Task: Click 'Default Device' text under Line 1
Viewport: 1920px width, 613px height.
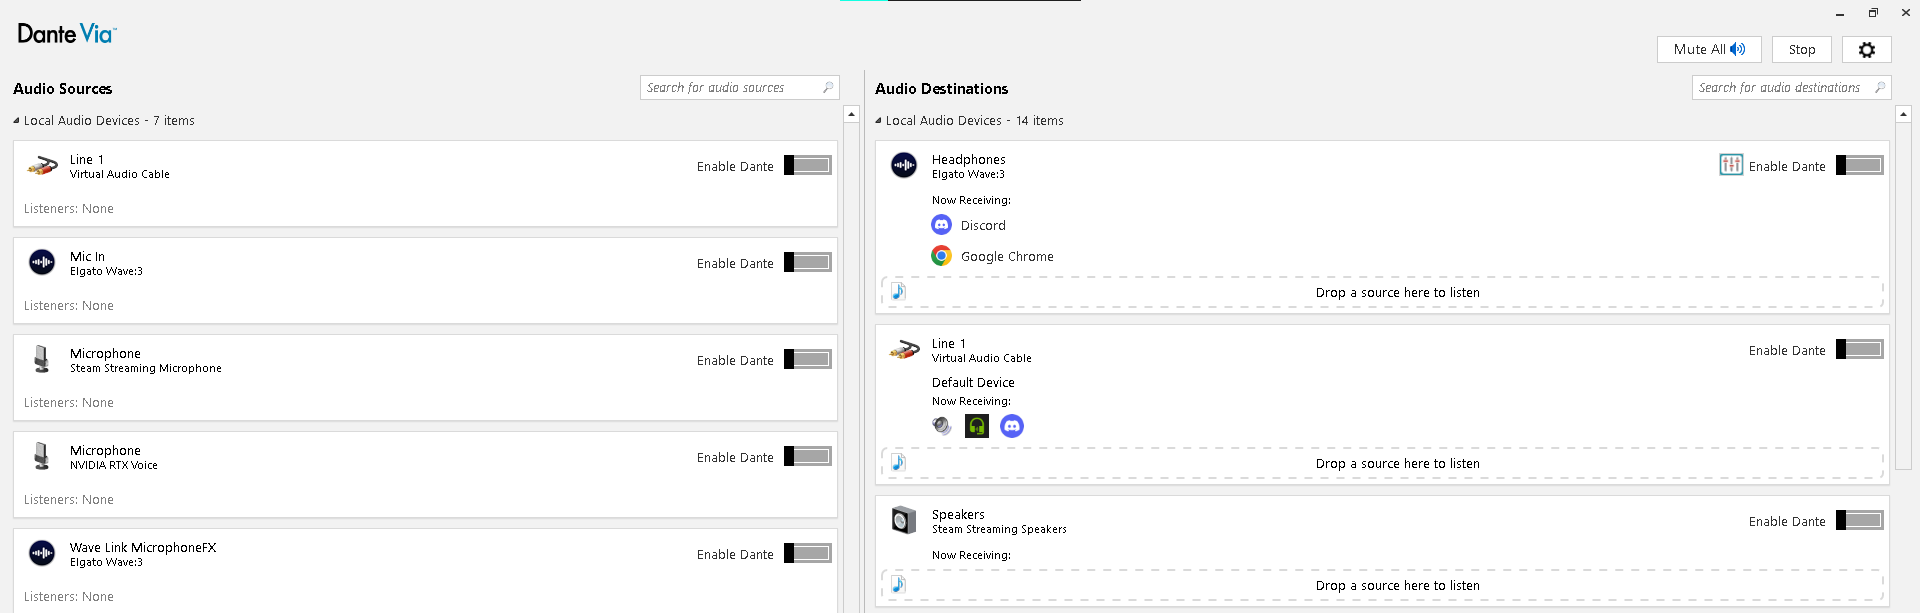Action: point(973,383)
